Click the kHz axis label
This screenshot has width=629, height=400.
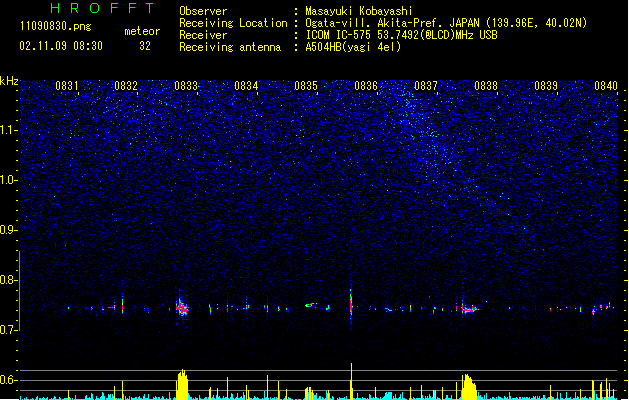point(9,81)
